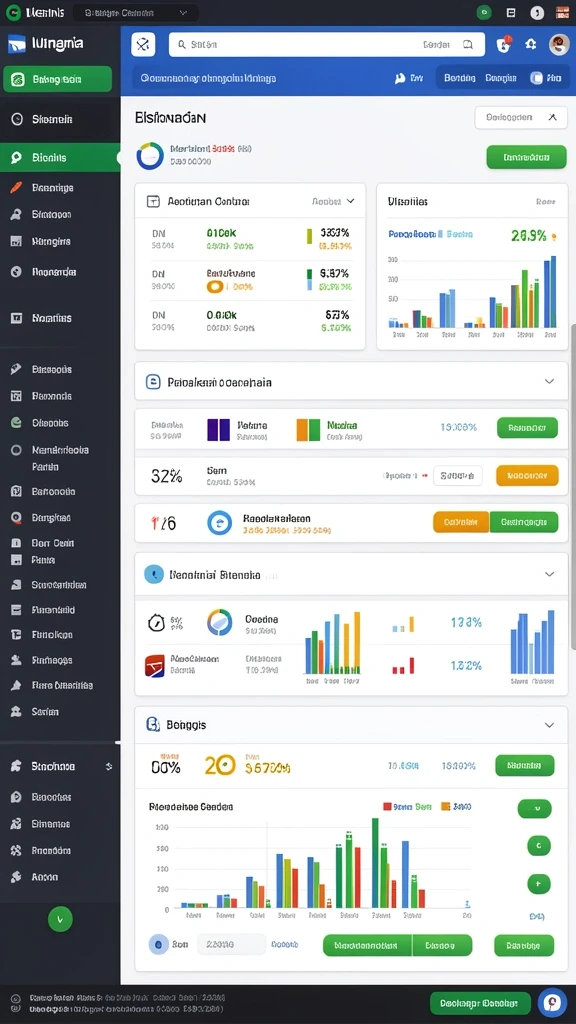Viewport: 576px width, 1024px height.
Task: Open the dropdown in the top dark bar
Action: click(135, 12)
